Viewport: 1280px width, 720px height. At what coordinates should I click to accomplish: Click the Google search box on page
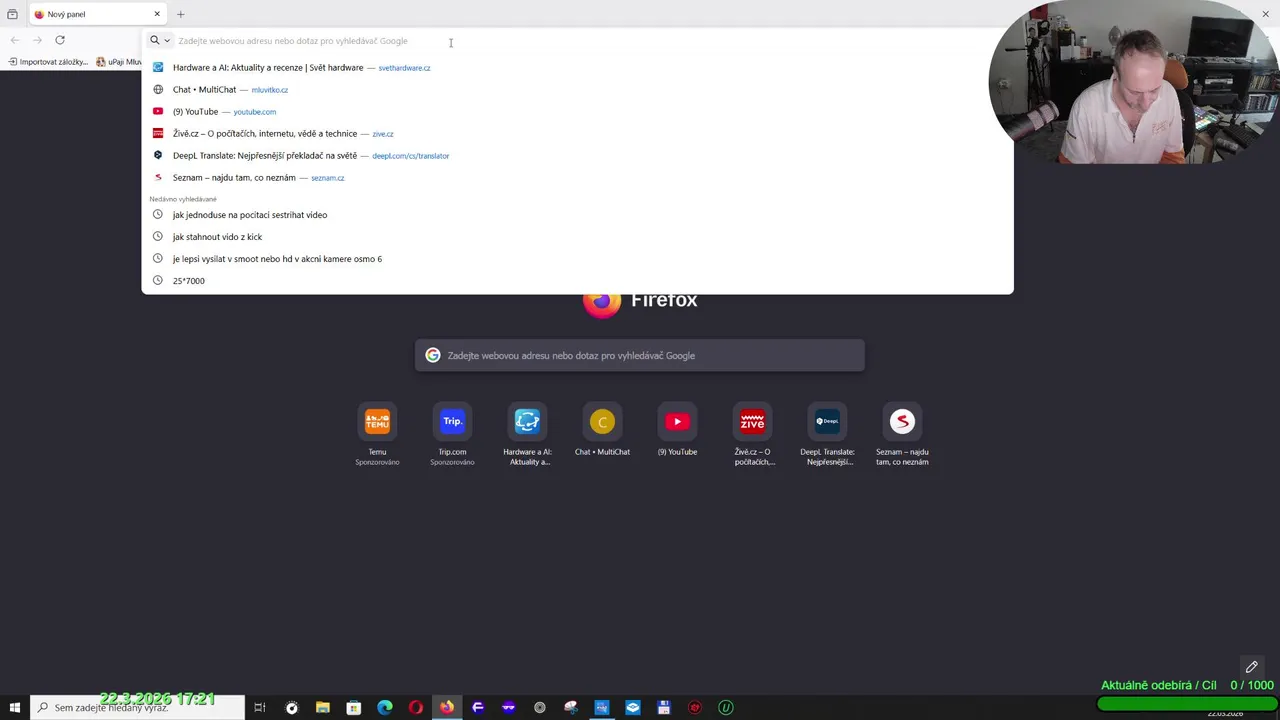coord(640,356)
